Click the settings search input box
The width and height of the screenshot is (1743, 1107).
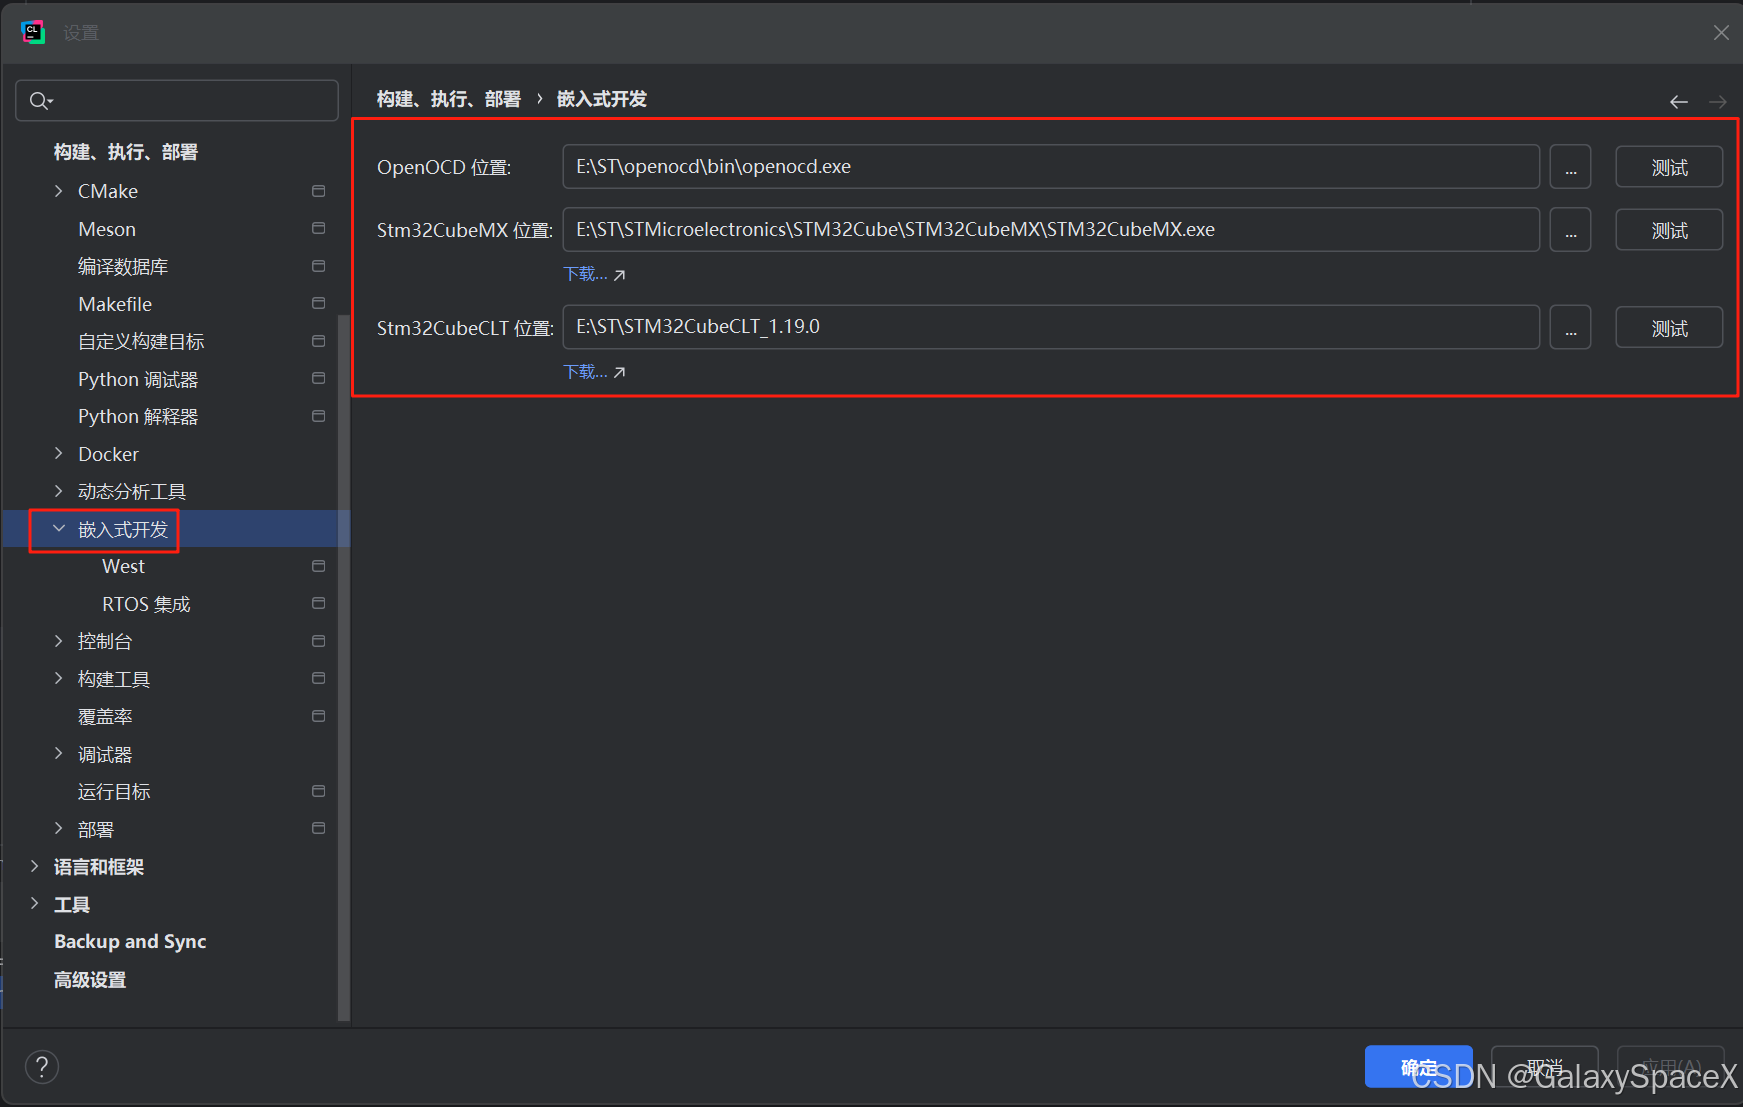point(177,100)
